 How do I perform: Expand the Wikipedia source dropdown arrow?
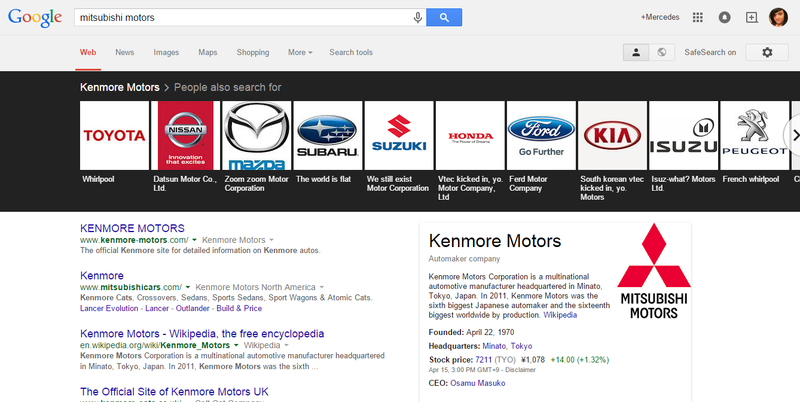286,345
